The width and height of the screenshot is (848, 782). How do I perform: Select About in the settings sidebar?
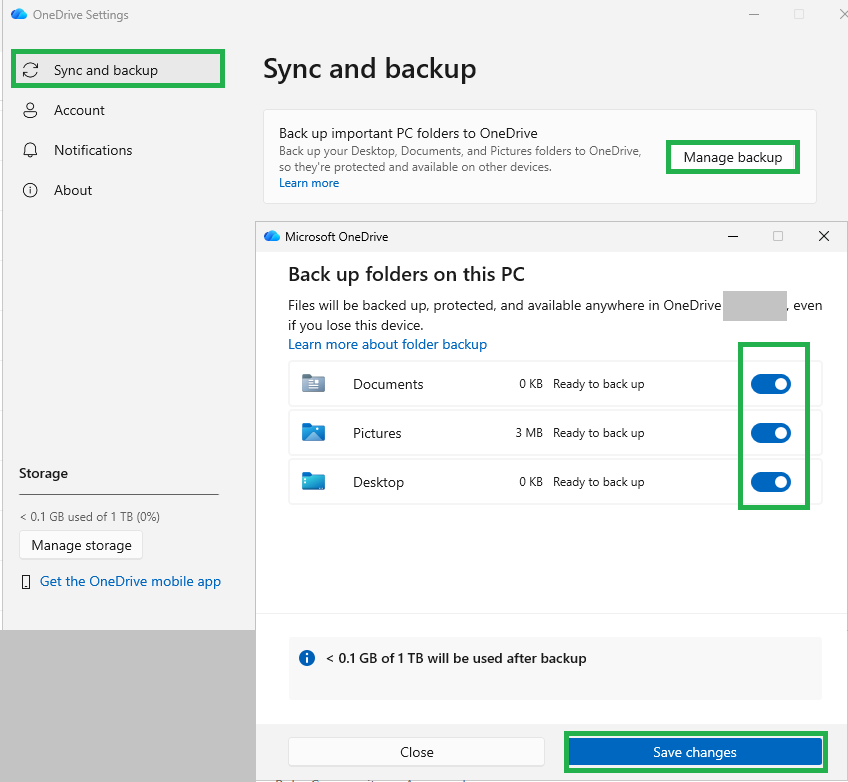click(x=73, y=190)
